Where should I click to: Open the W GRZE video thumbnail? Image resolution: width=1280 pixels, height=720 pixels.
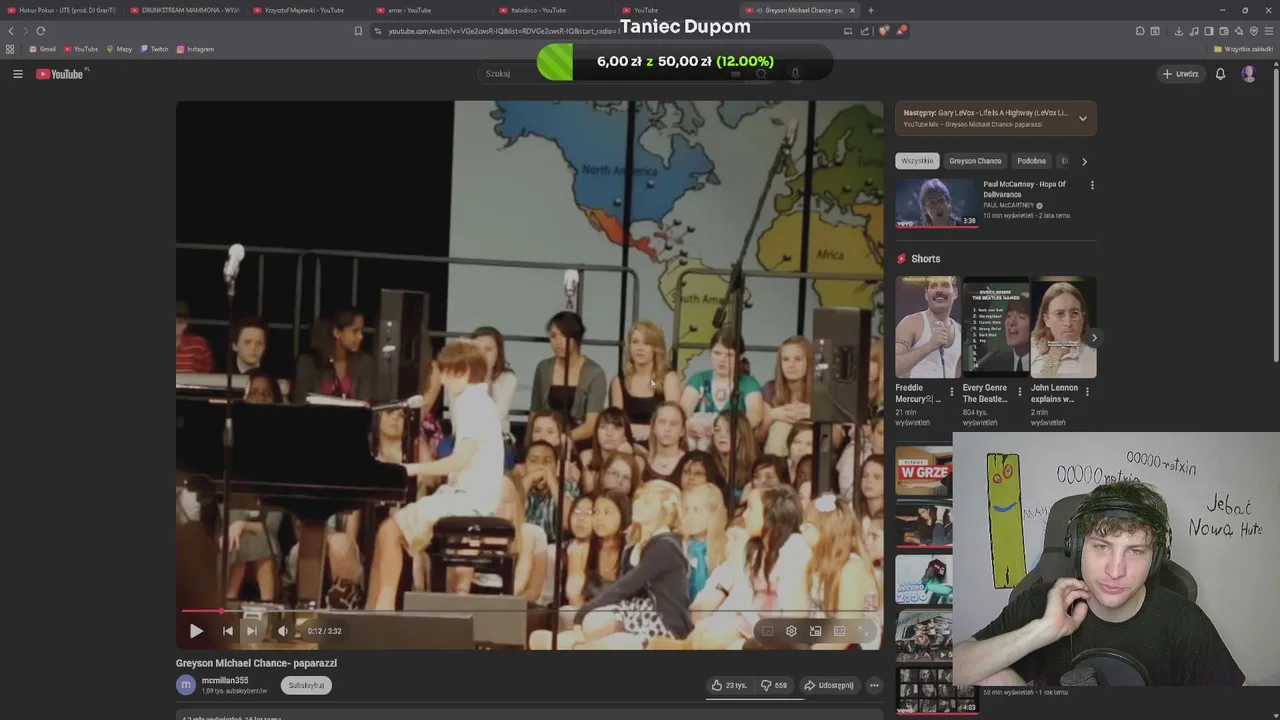coord(924,471)
